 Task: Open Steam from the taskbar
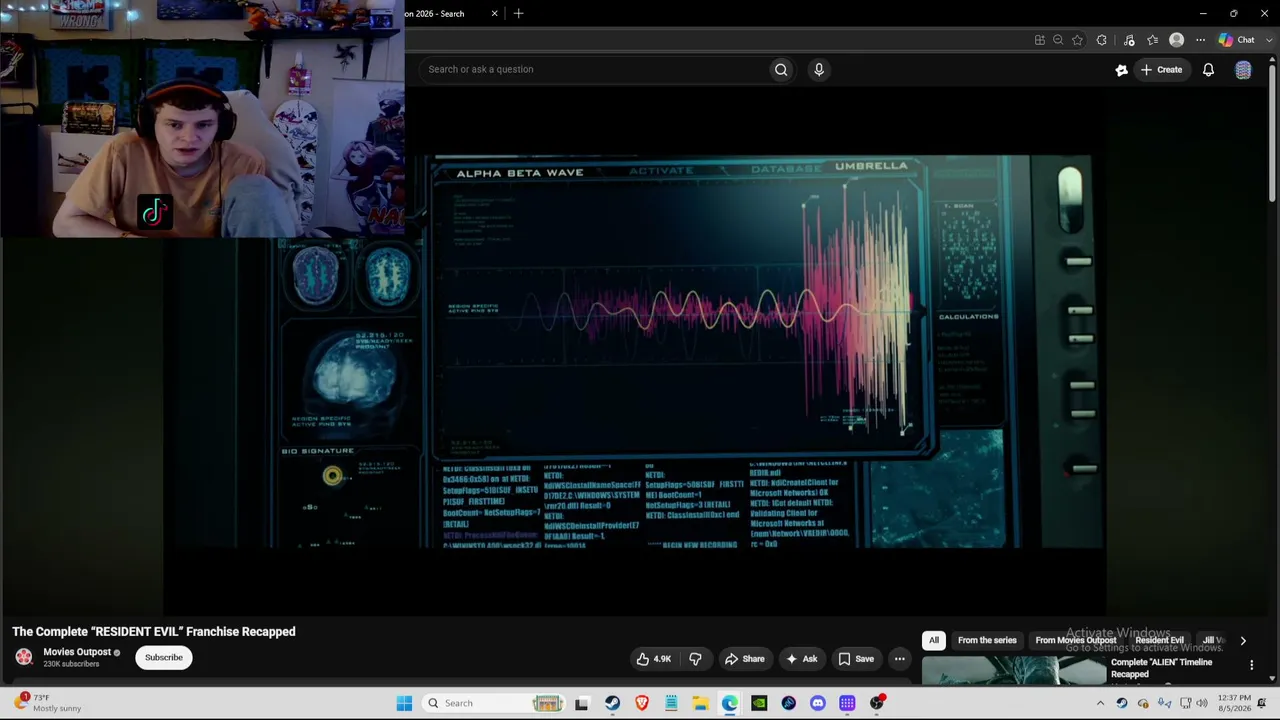(x=612, y=703)
